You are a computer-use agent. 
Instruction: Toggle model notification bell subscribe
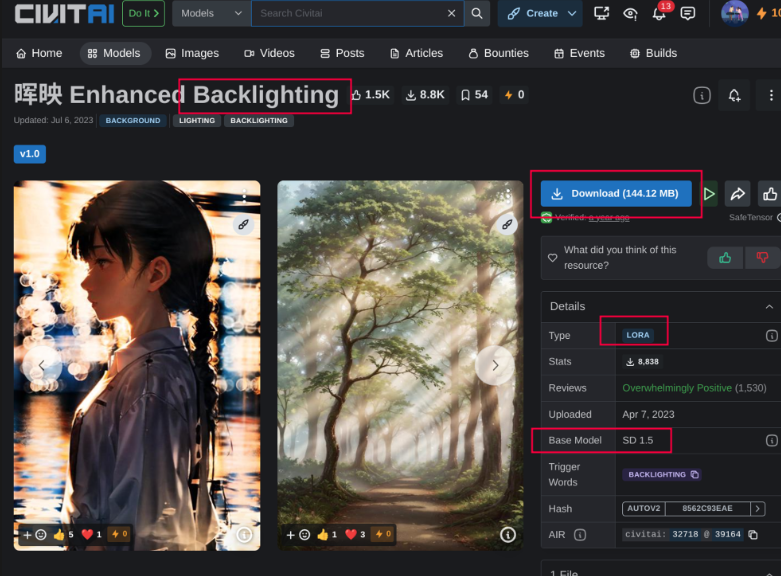(x=734, y=95)
